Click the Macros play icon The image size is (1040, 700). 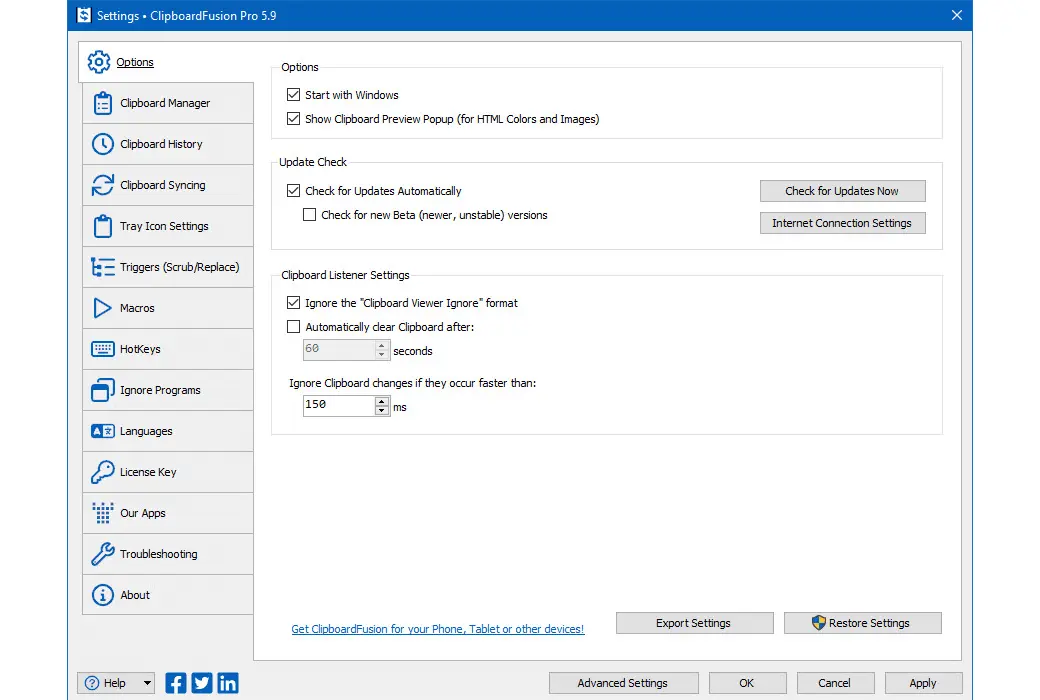[x=103, y=308]
